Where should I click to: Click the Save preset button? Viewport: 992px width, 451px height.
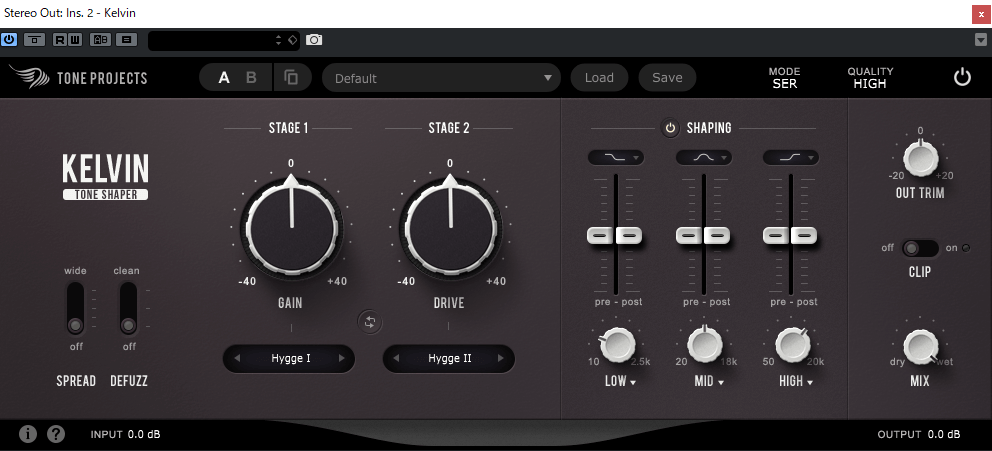tap(667, 78)
